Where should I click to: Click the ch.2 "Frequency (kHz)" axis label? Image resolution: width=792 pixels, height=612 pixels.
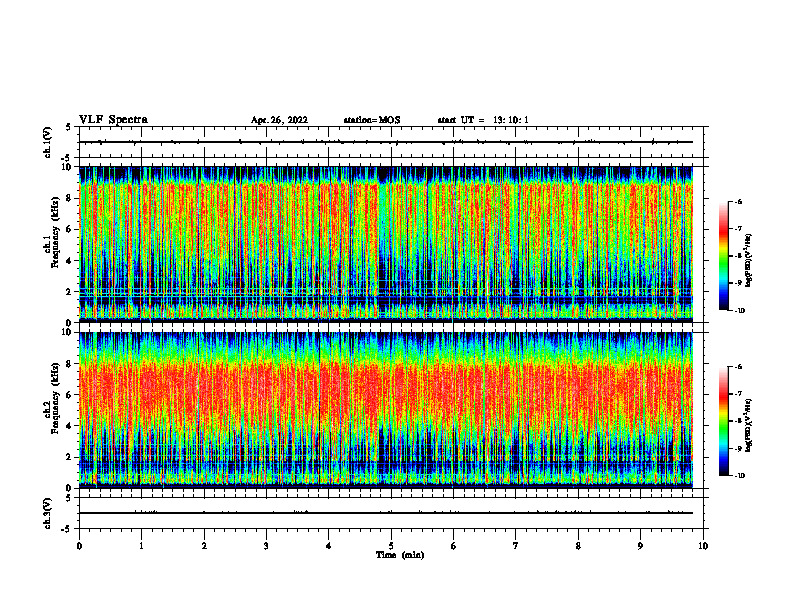54,398
